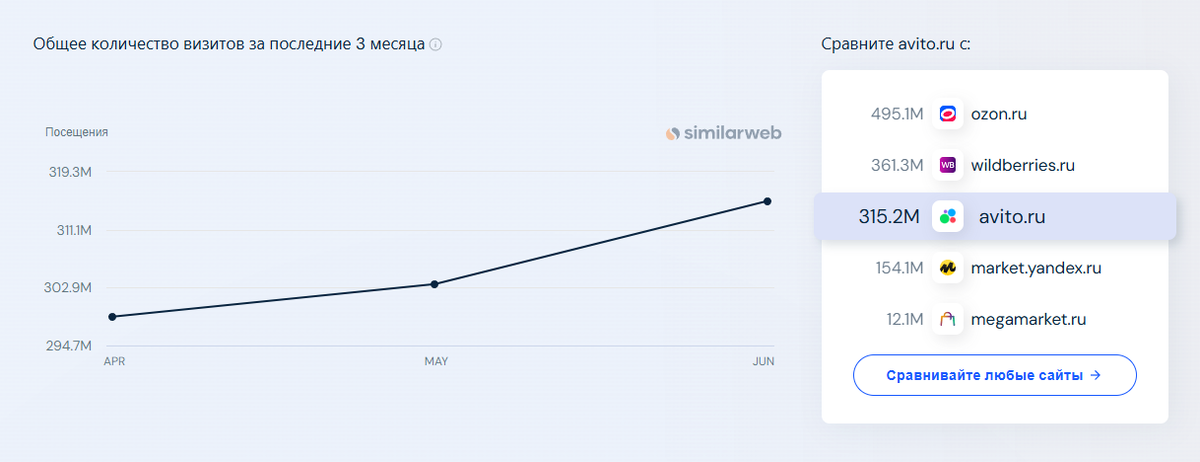The height and width of the screenshot is (462, 1200).
Task: Click the info icon next to chart title
Action: [436, 45]
